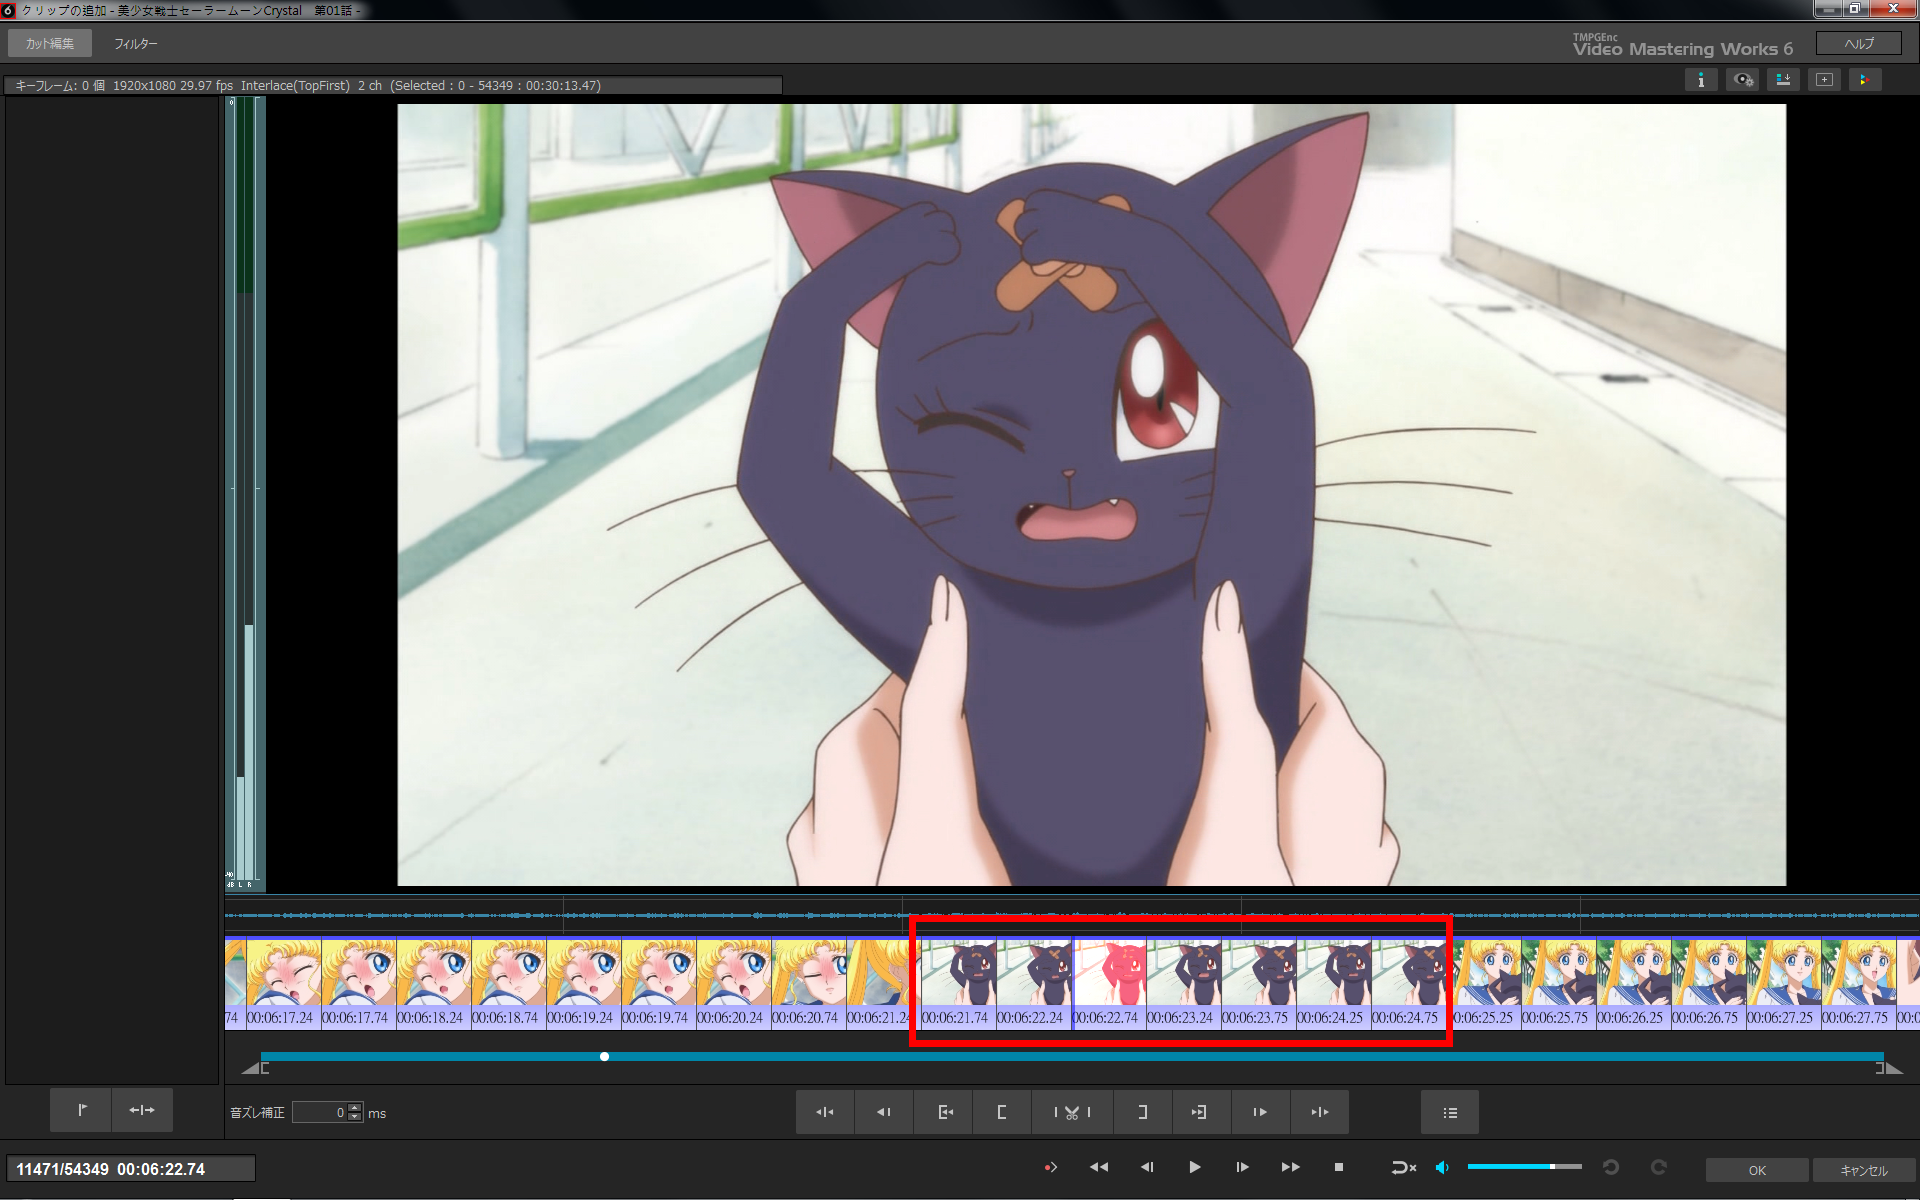Increase audio gap correction stepper
The height and width of the screenshot is (1200, 1920).
pyautogui.click(x=354, y=1108)
